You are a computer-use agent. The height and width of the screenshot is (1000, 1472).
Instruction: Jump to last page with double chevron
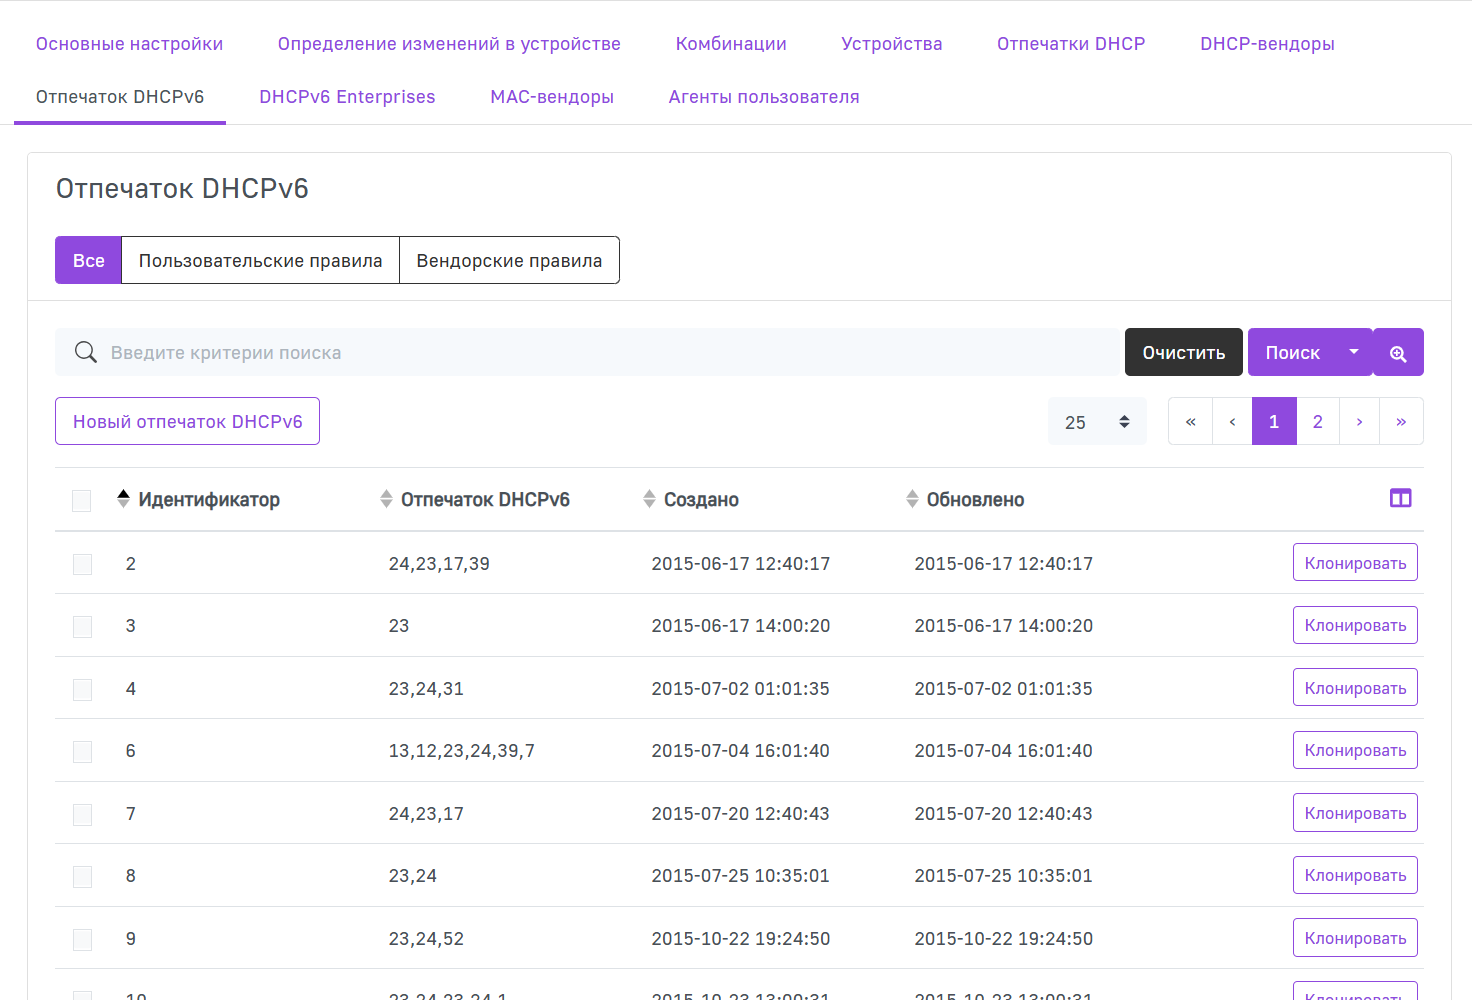point(1401,422)
